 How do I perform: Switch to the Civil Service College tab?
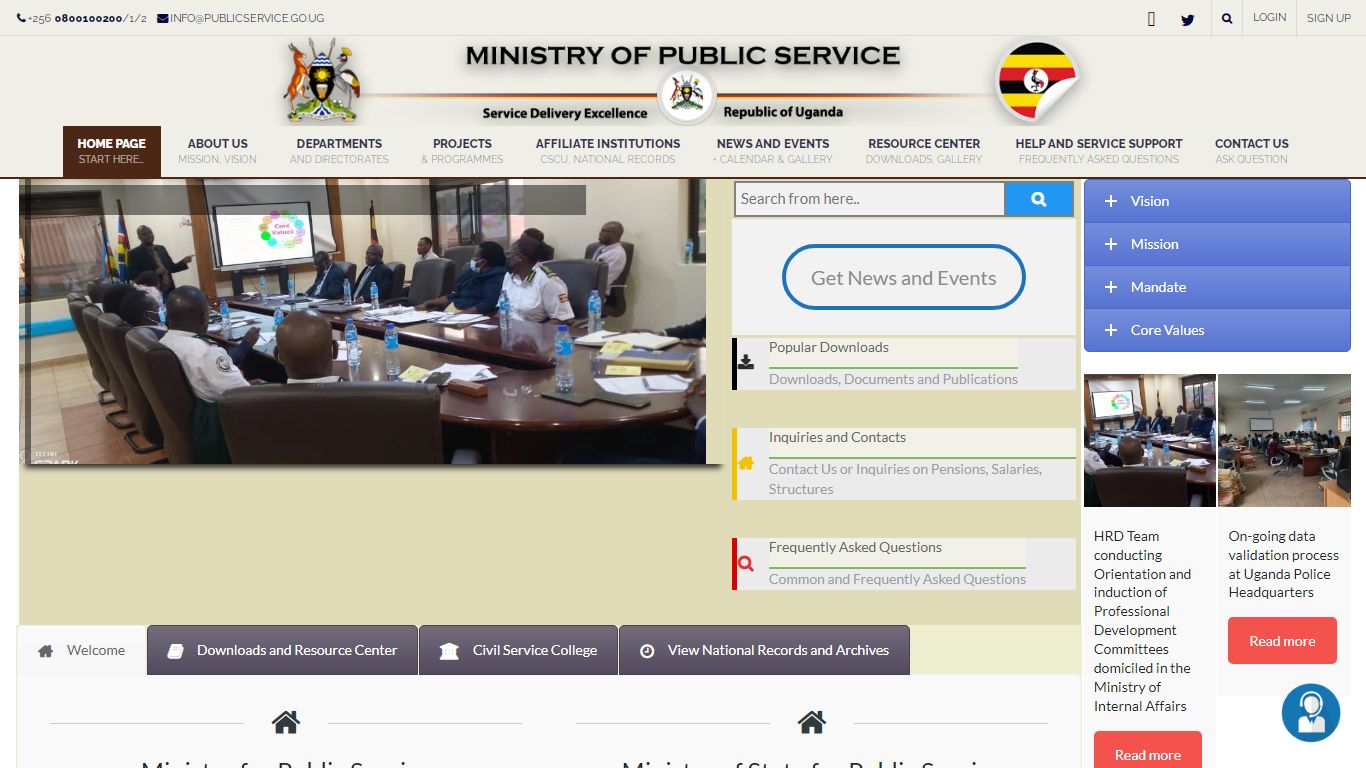[518, 650]
